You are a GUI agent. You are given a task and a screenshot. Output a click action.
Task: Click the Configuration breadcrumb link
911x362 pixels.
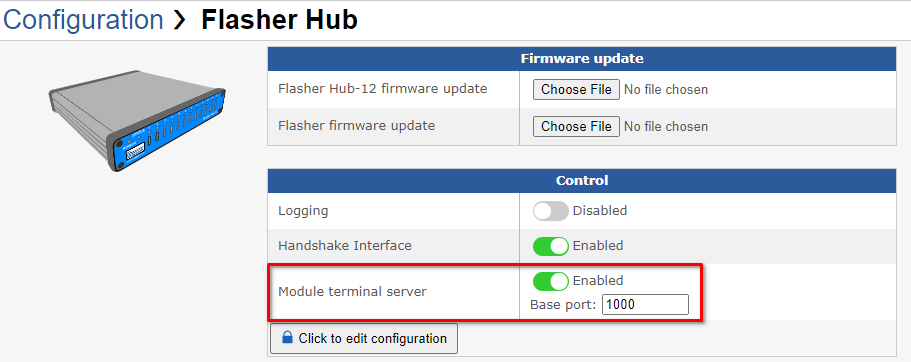[83, 20]
